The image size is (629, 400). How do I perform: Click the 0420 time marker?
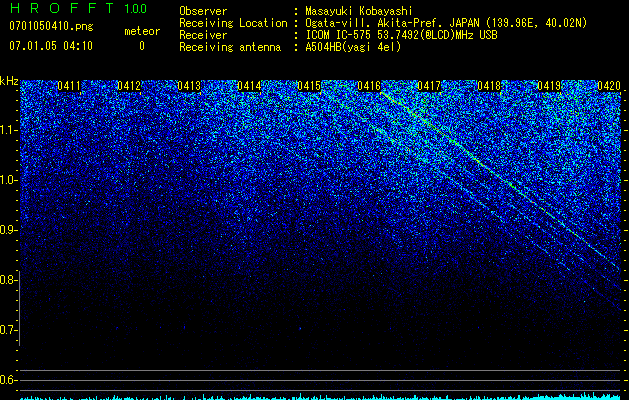[x=609, y=86]
